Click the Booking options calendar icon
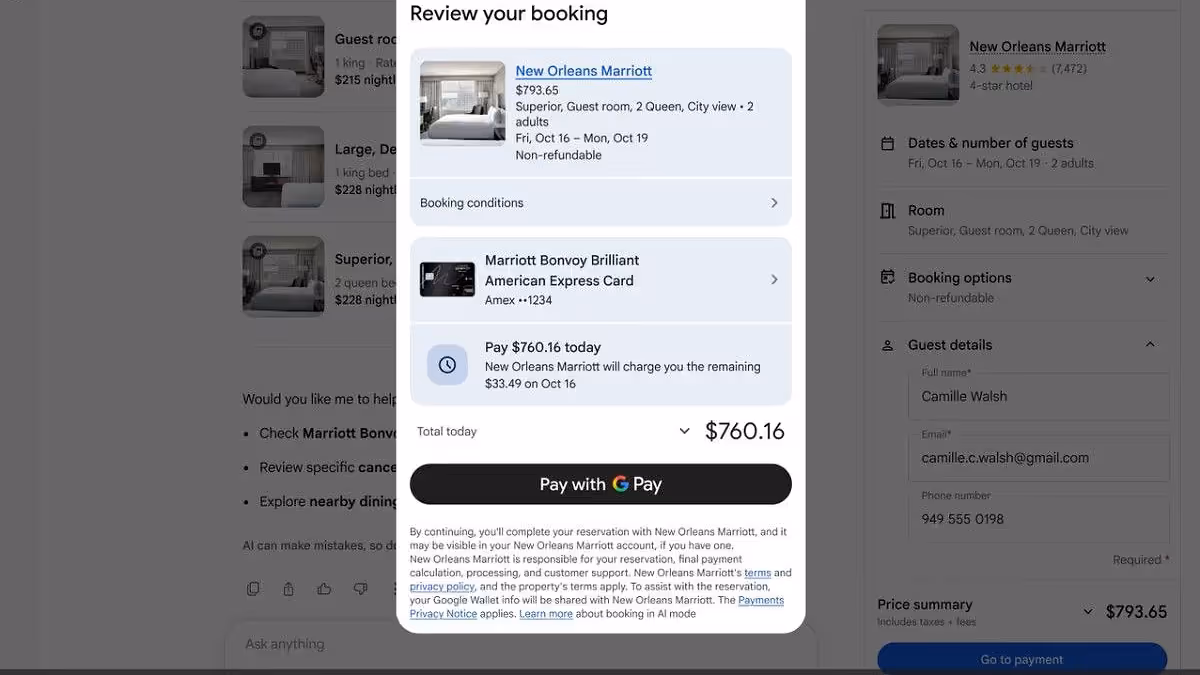Image resolution: width=1200 pixels, height=675 pixels. point(887,277)
